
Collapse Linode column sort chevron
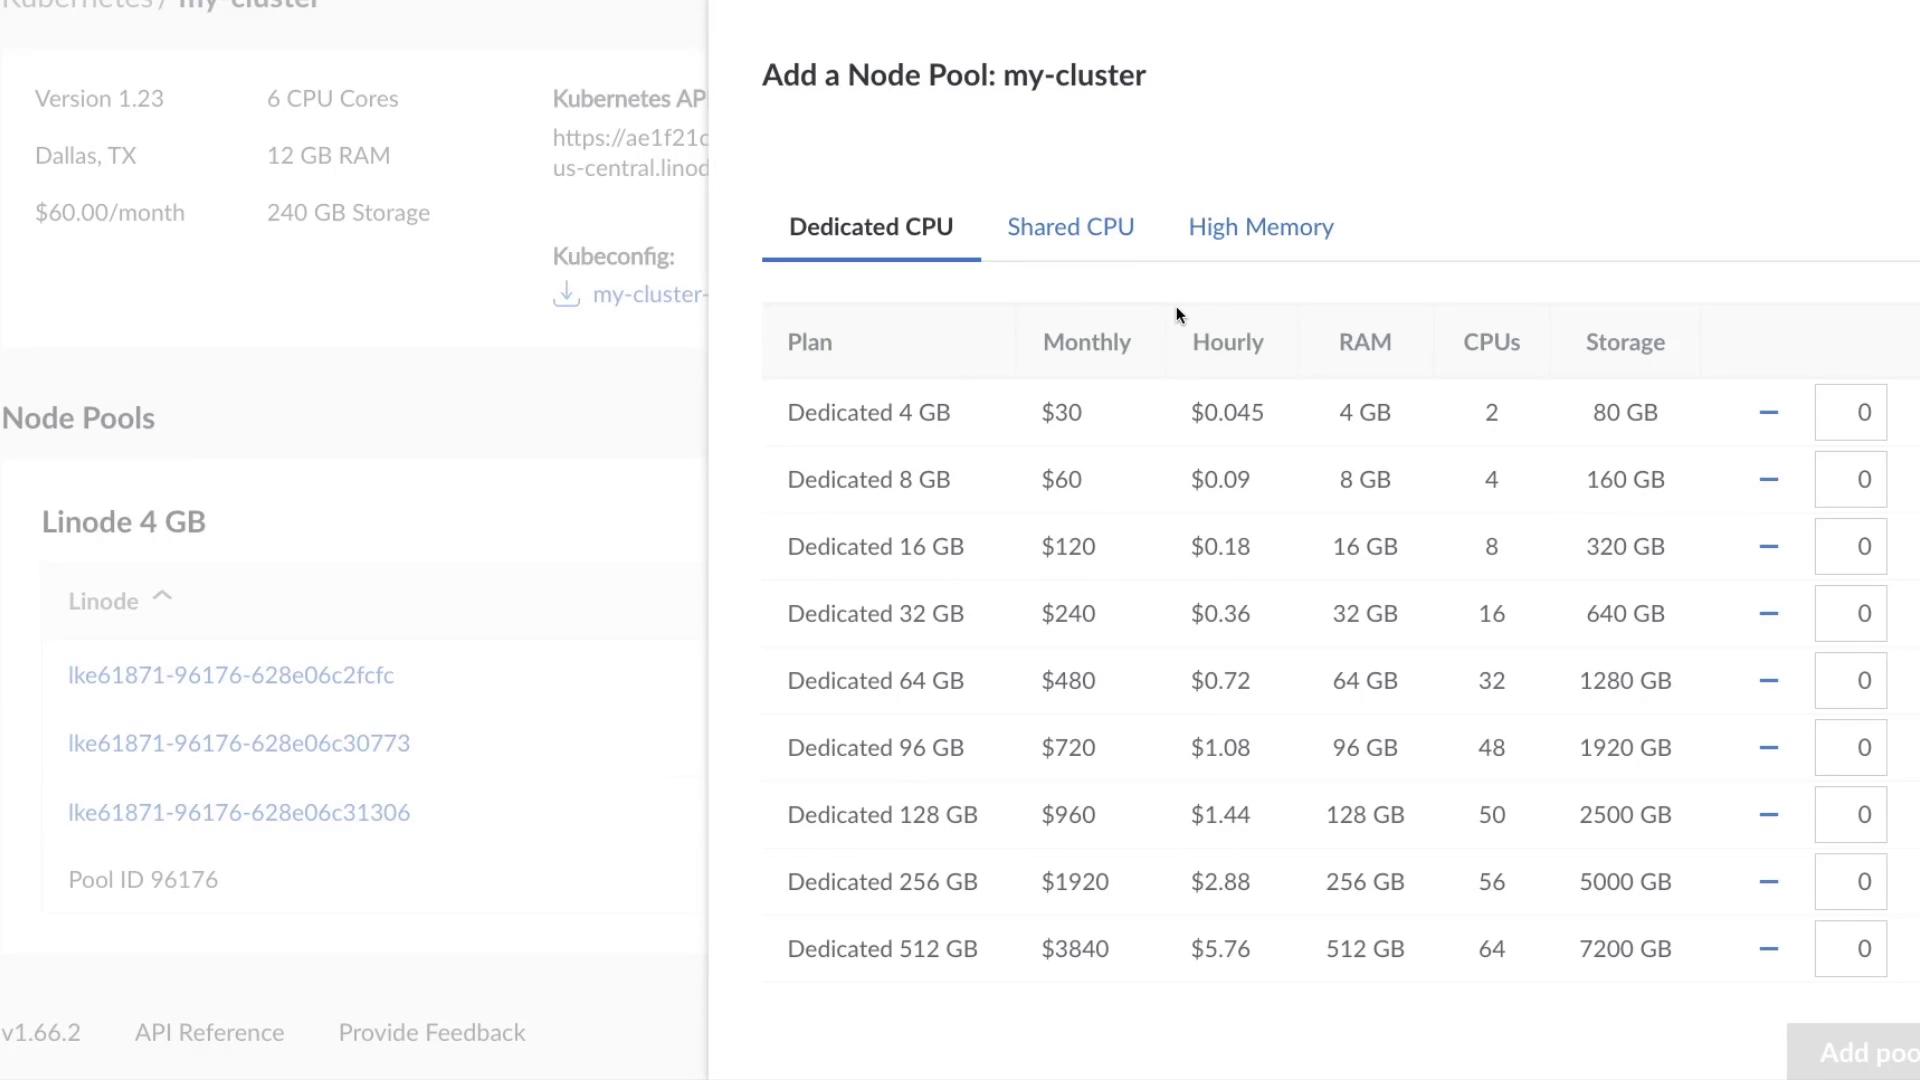pyautogui.click(x=162, y=597)
